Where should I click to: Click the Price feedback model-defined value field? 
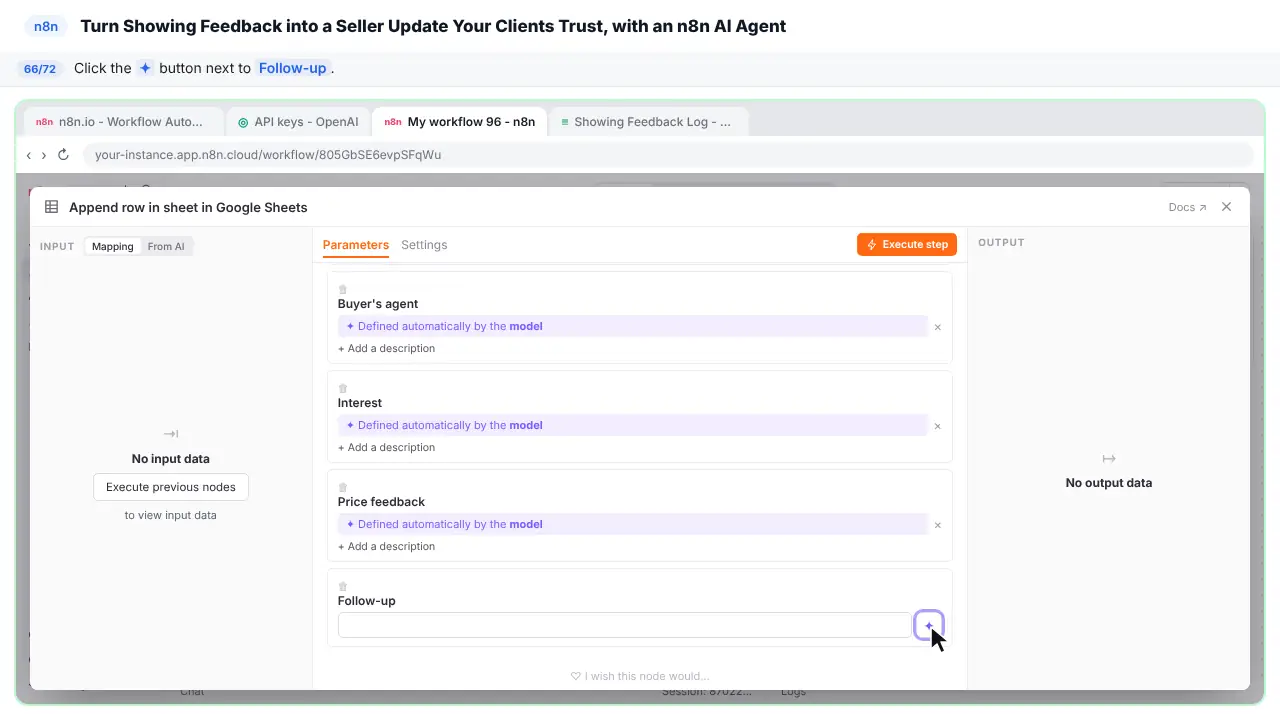point(633,524)
